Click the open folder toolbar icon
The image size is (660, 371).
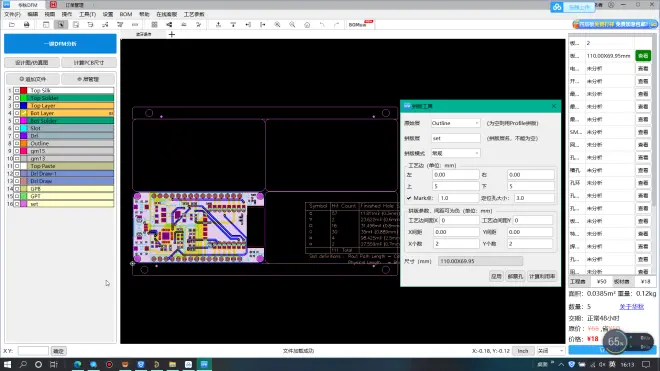pos(12,25)
